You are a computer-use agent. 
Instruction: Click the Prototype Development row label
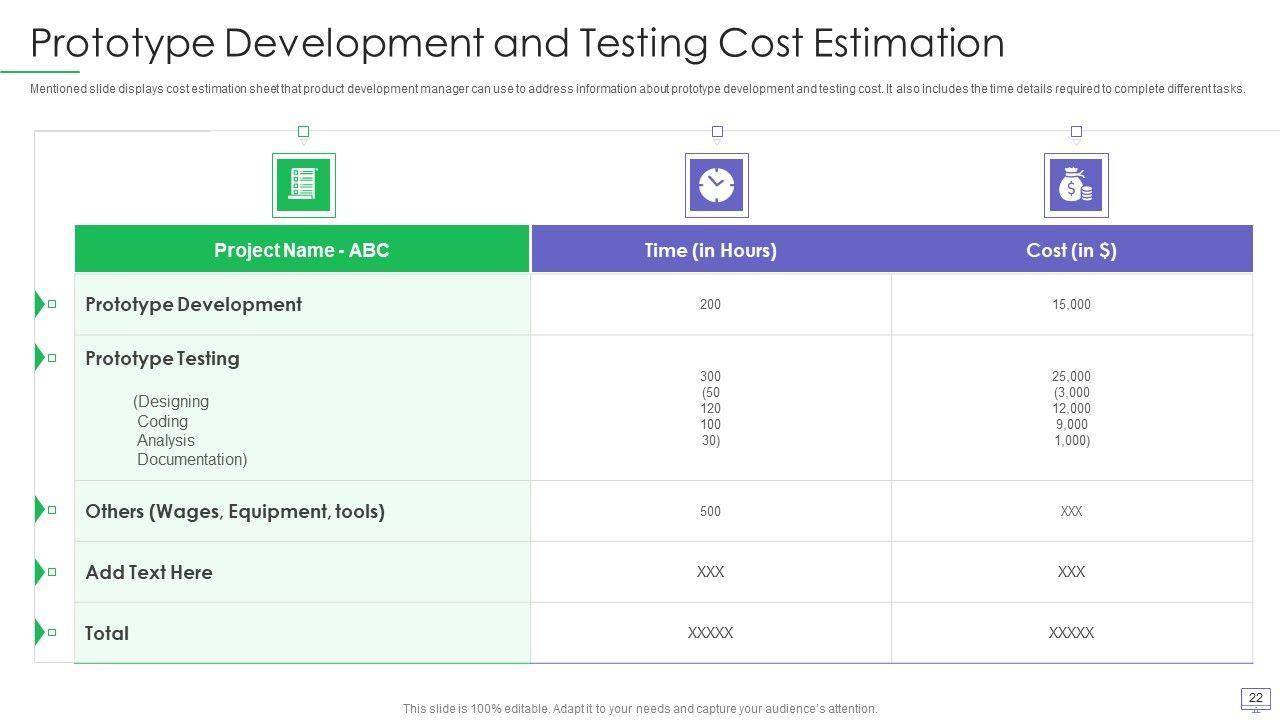point(193,304)
